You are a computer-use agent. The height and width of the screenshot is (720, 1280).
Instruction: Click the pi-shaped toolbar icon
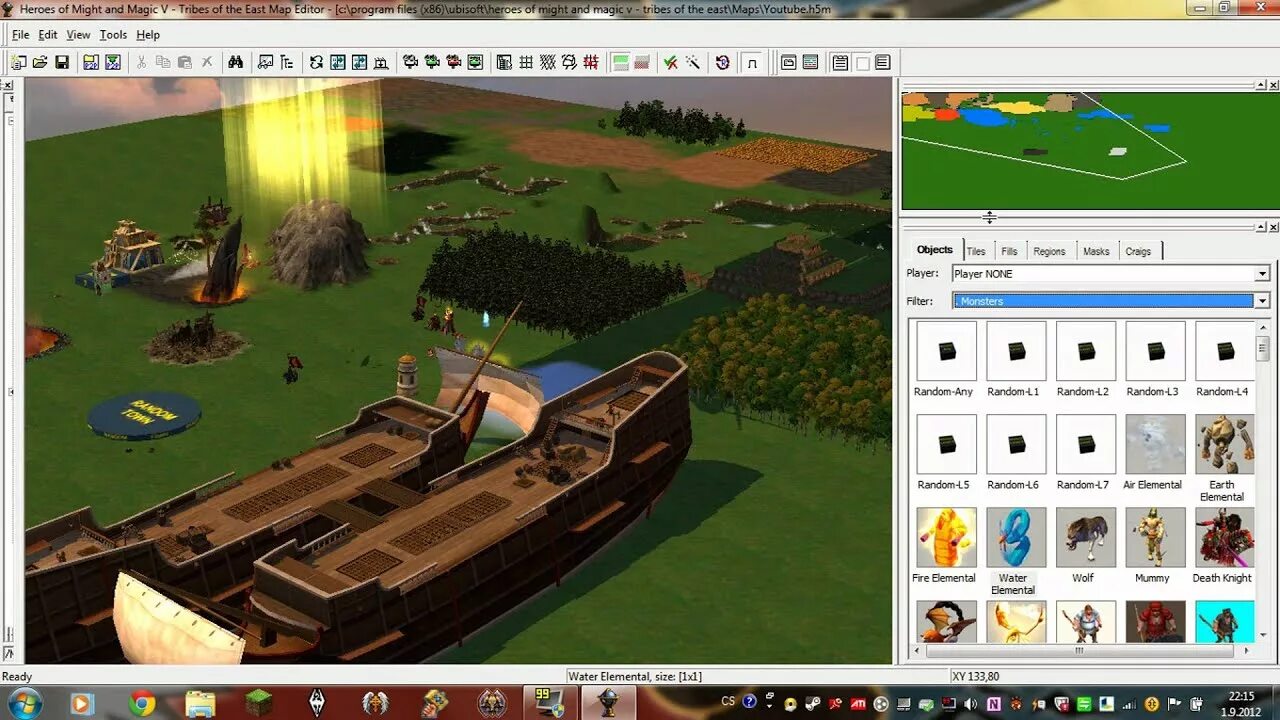tap(752, 62)
